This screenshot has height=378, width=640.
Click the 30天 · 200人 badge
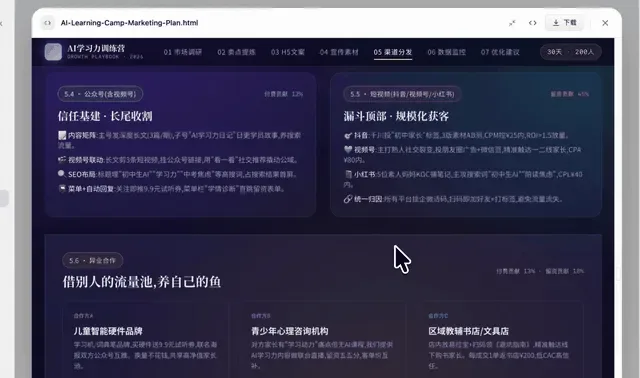click(x=570, y=52)
